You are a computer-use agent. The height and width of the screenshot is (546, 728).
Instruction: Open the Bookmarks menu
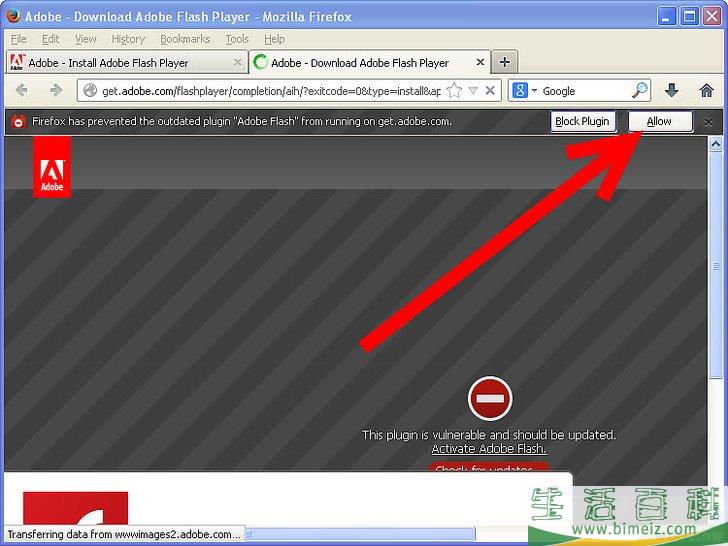click(185, 39)
